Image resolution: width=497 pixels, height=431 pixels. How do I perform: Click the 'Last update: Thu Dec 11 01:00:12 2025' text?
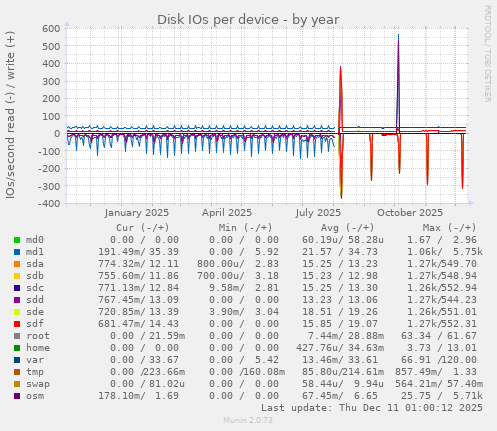(372, 408)
